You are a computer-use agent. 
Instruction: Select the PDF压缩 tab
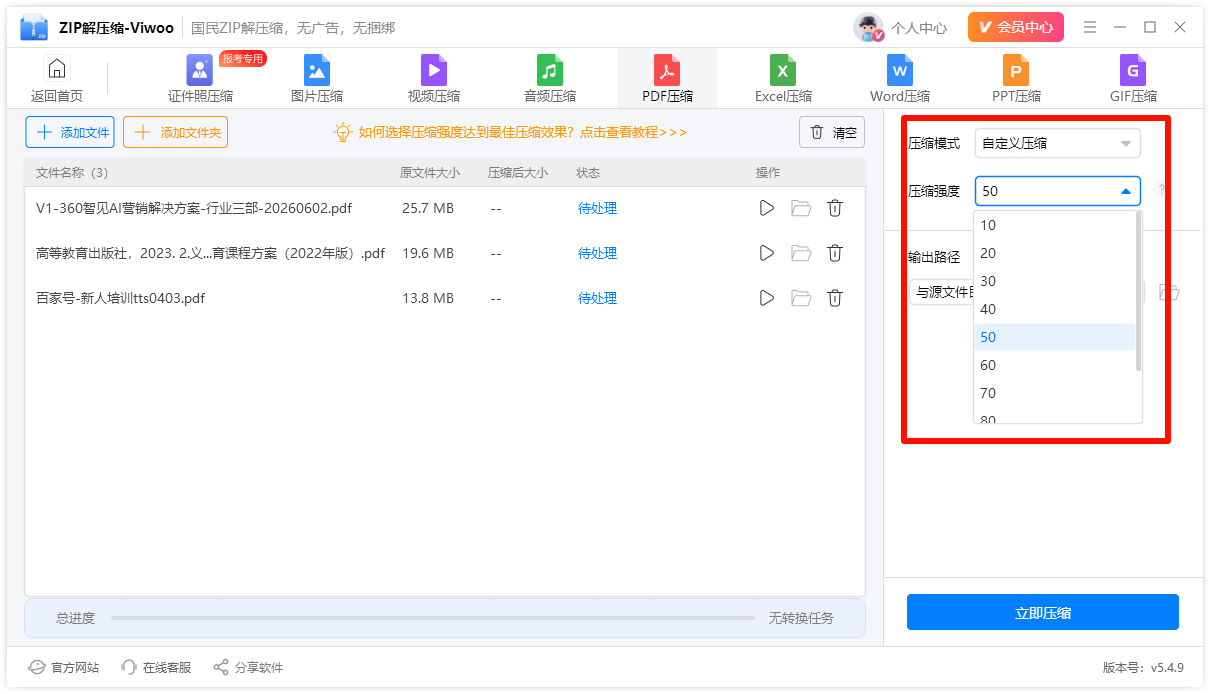(x=667, y=79)
